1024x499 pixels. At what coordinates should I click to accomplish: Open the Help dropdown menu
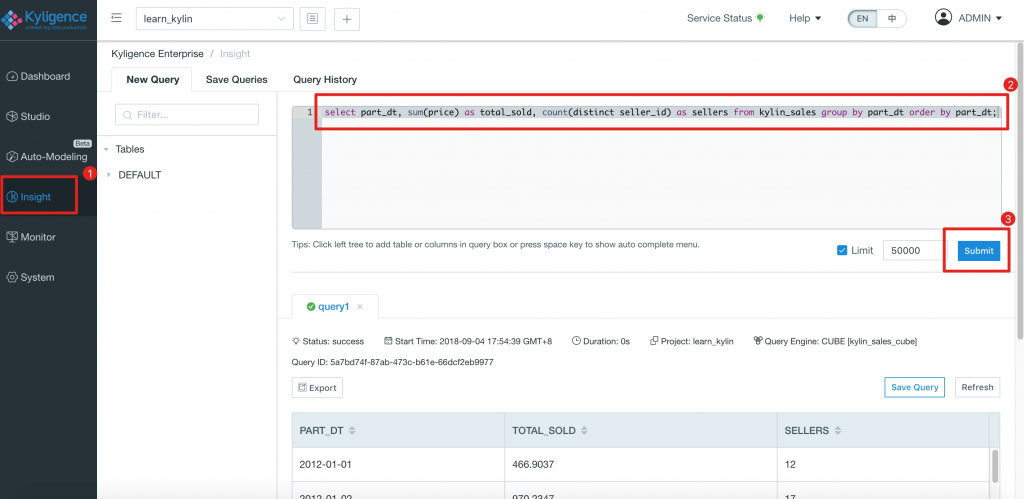[x=805, y=18]
